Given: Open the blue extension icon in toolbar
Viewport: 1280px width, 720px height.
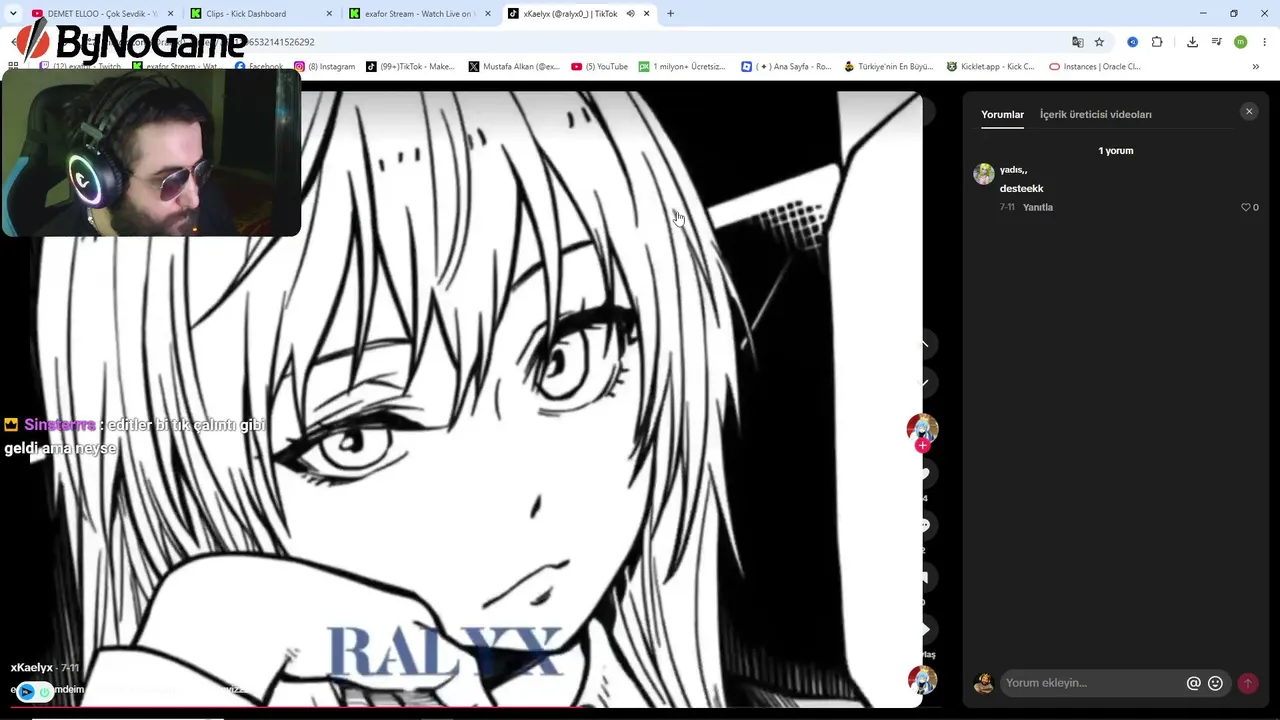Looking at the screenshot, I should point(1132,42).
